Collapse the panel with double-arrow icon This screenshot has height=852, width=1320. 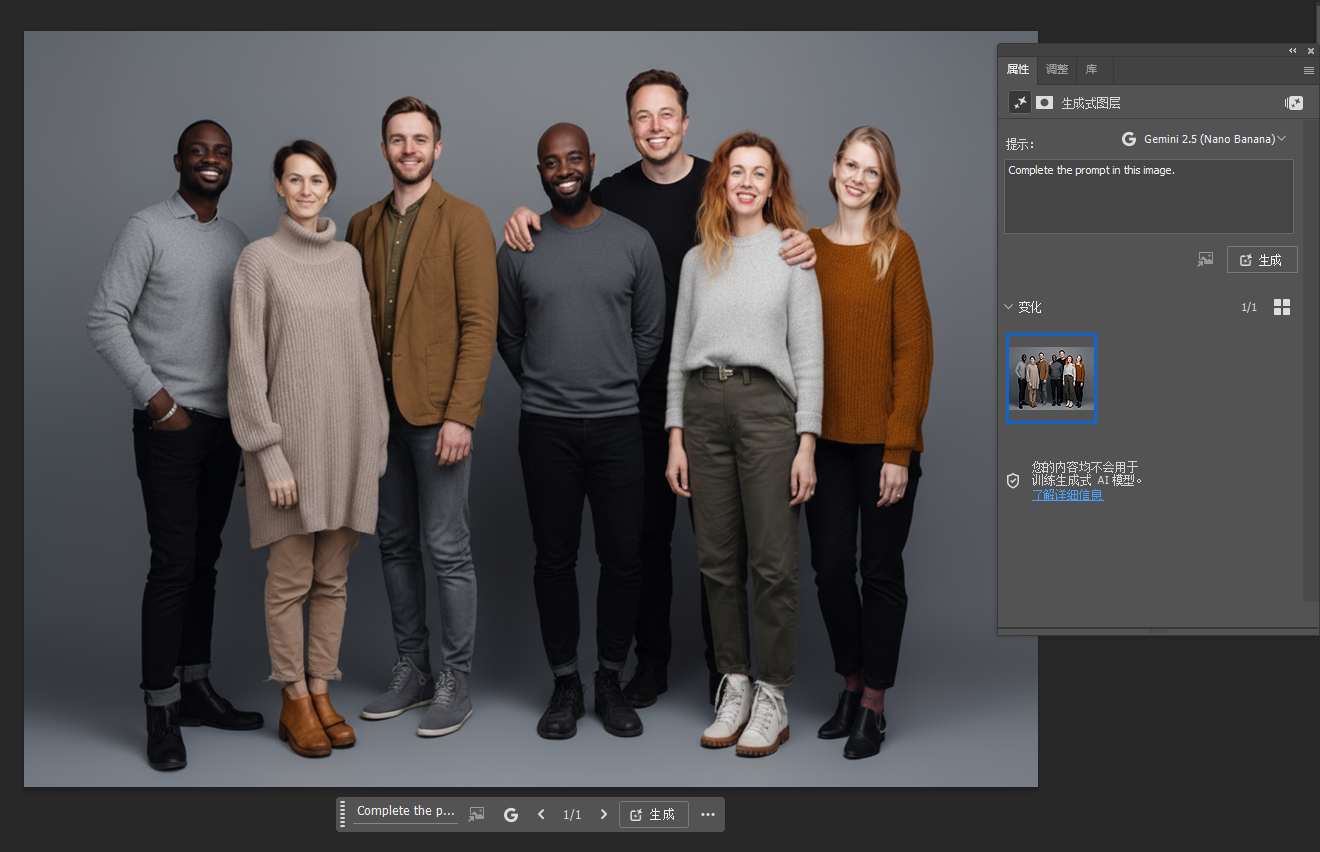pos(1293,50)
